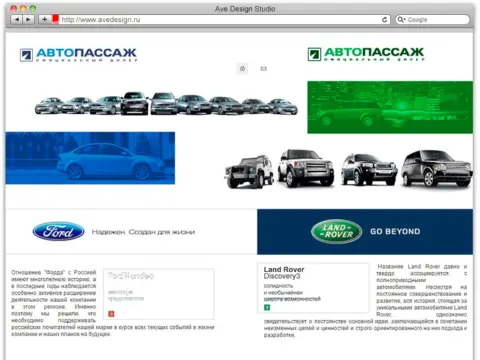The image size is (480, 360).
Task: Click the green Land Rover banner image
Action: [390, 107]
